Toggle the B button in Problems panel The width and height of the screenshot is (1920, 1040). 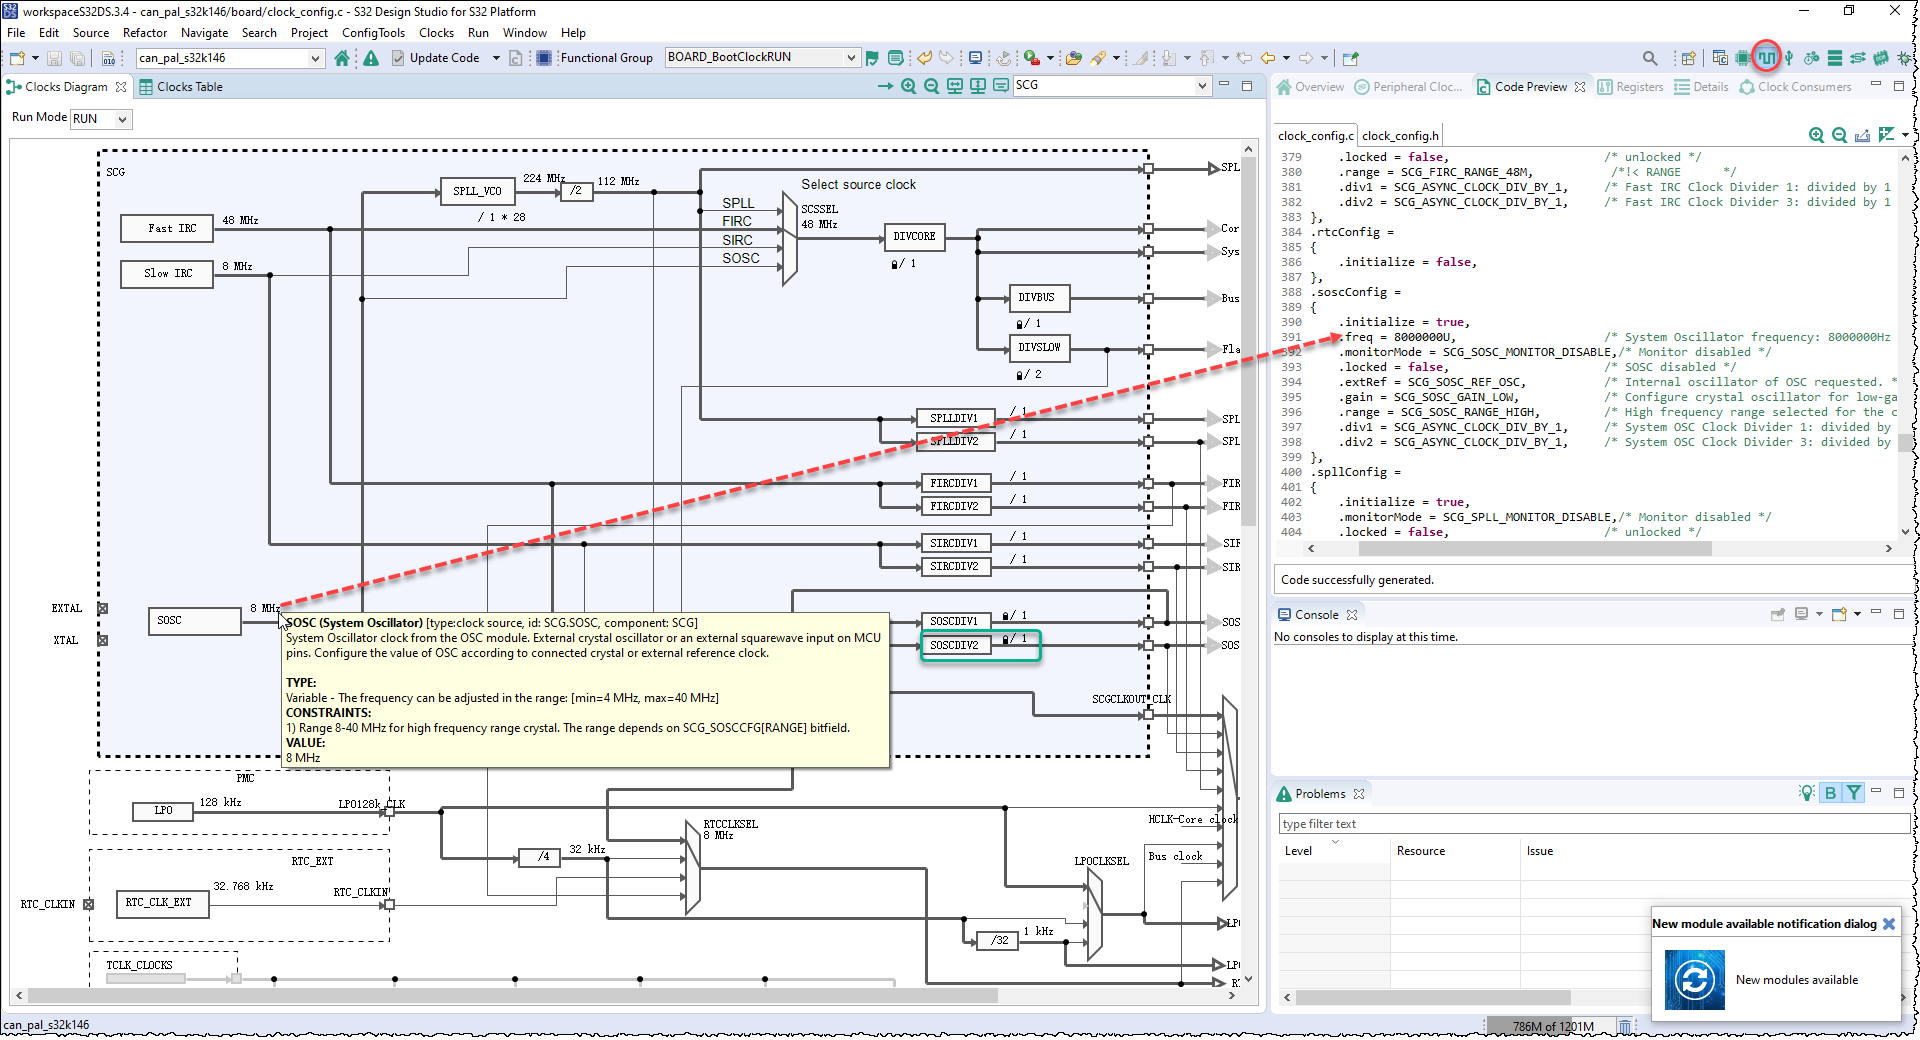tap(1830, 793)
